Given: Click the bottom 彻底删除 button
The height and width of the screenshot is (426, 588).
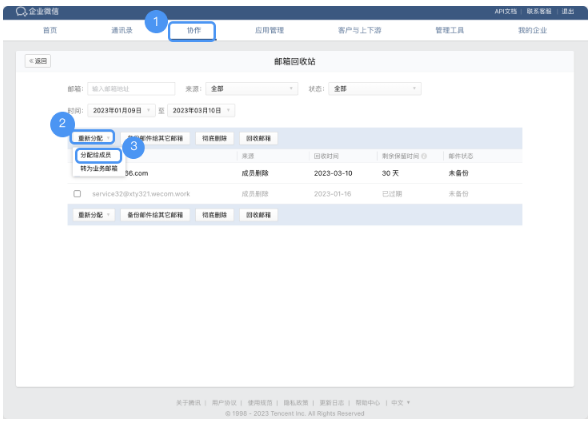Looking at the screenshot, I should (214, 215).
